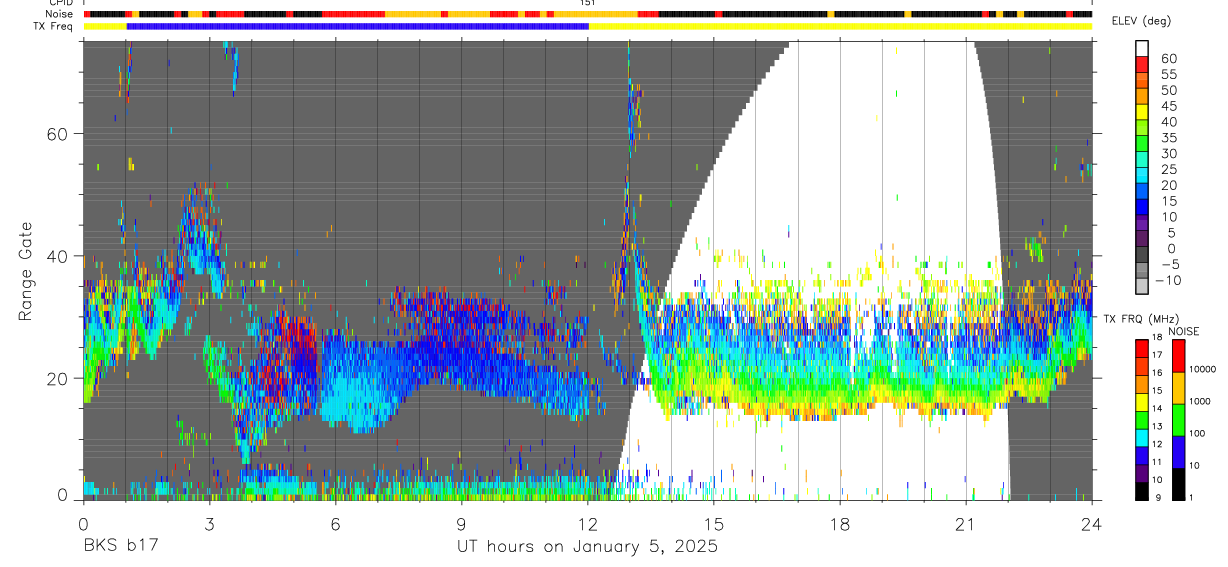Viewport: 1228px width, 567px height.
Task: Click x-axis tick label '6'
Action: [335, 524]
